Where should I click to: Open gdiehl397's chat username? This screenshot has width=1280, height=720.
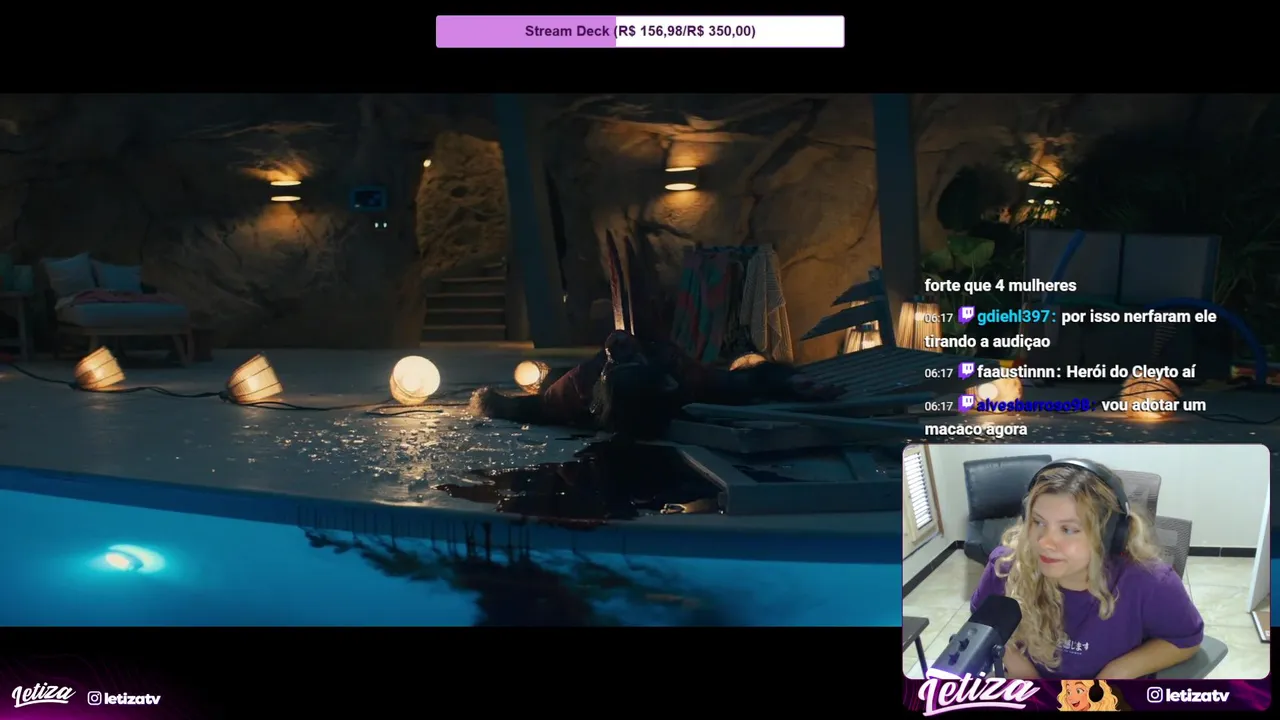[1015, 316]
